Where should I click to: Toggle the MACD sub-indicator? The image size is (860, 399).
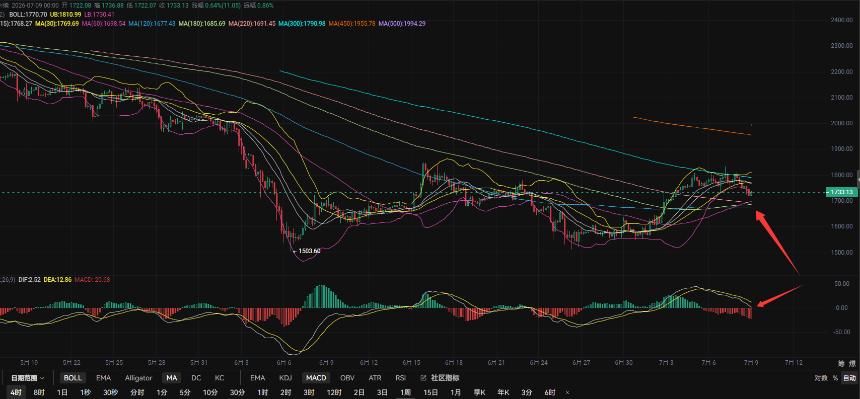pos(316,378)
